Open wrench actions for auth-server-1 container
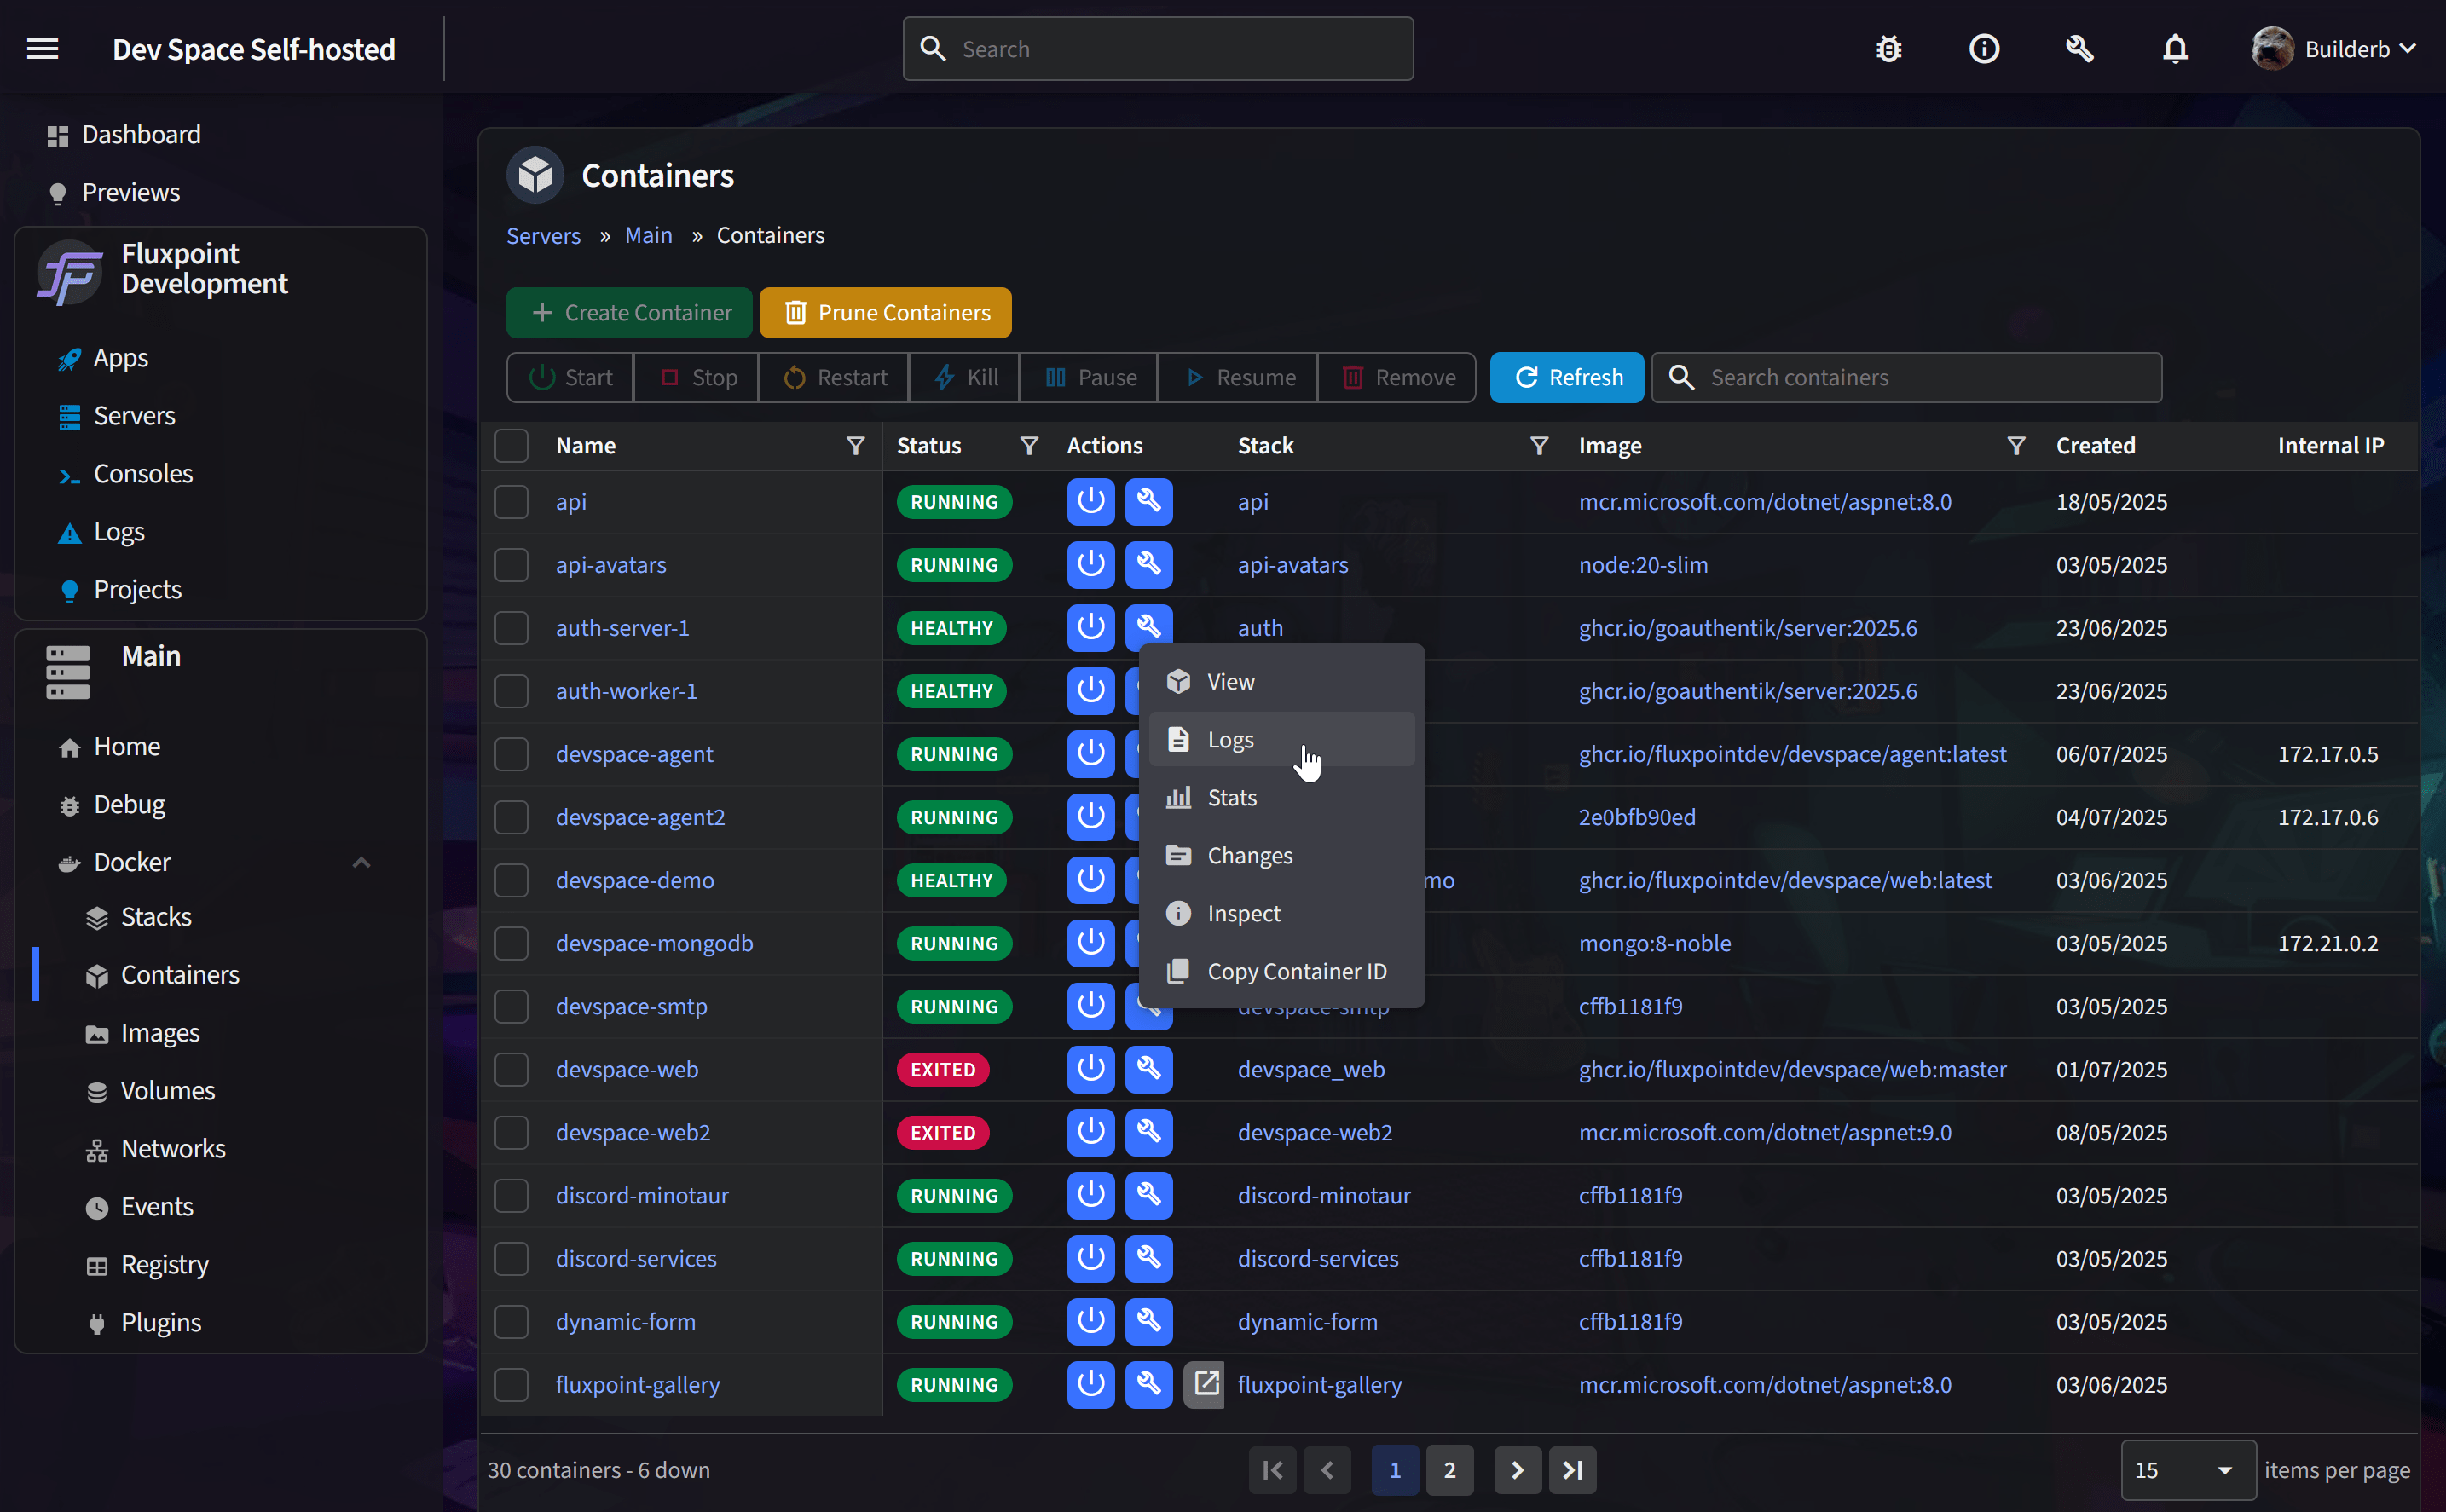Image resolution: width=2446 pixels, height=1512 pixels. click(1148, 627)
